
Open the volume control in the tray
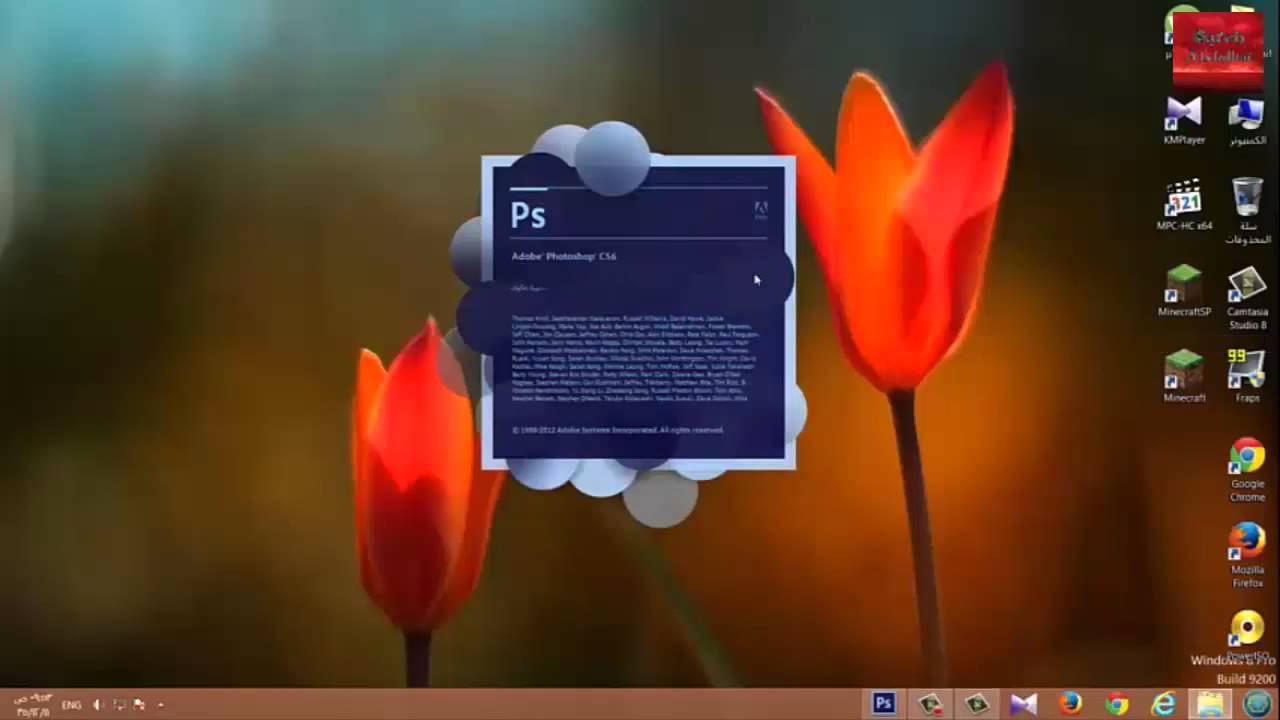[98, 705]
